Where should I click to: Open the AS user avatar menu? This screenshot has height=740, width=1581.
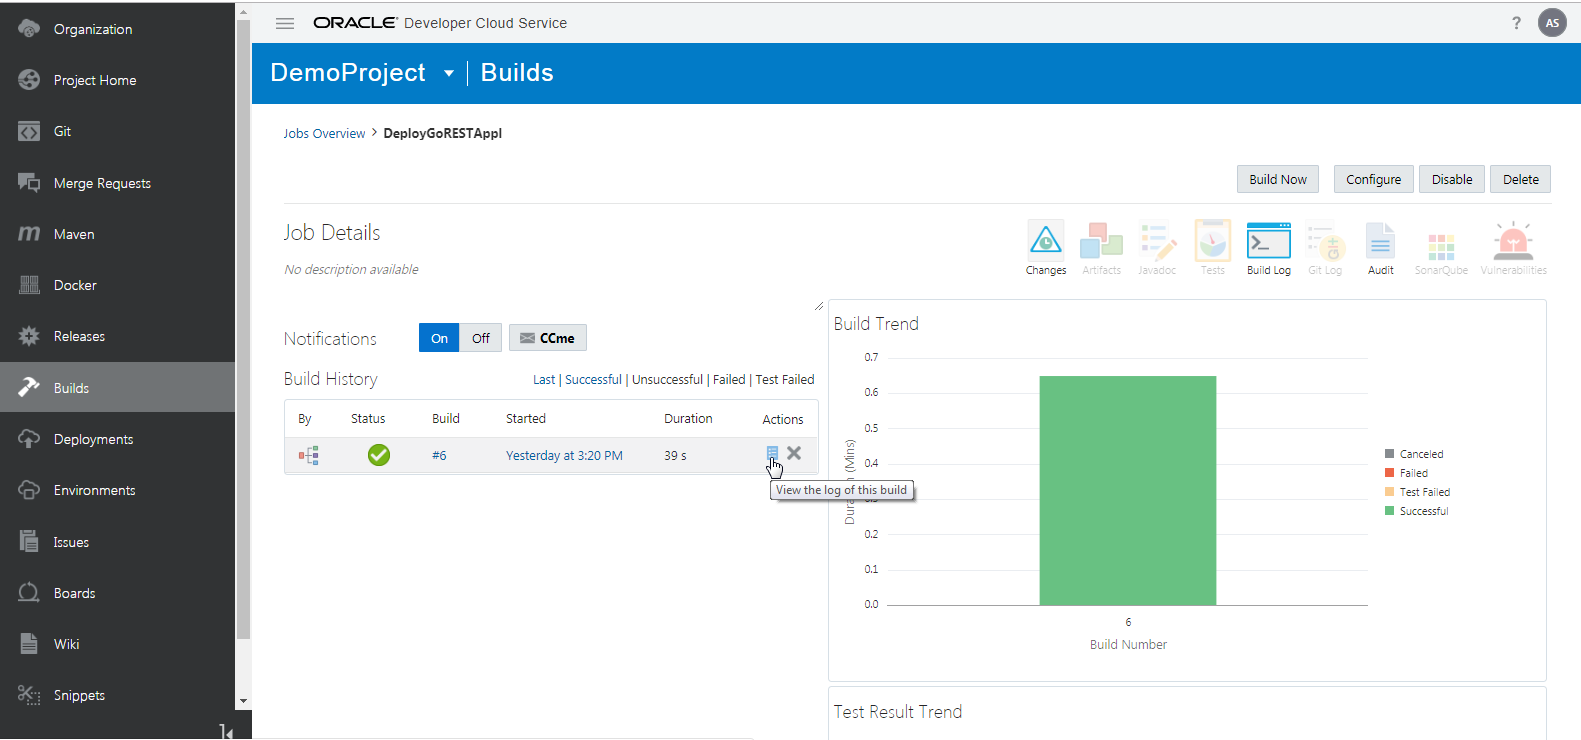point(1552,23)
